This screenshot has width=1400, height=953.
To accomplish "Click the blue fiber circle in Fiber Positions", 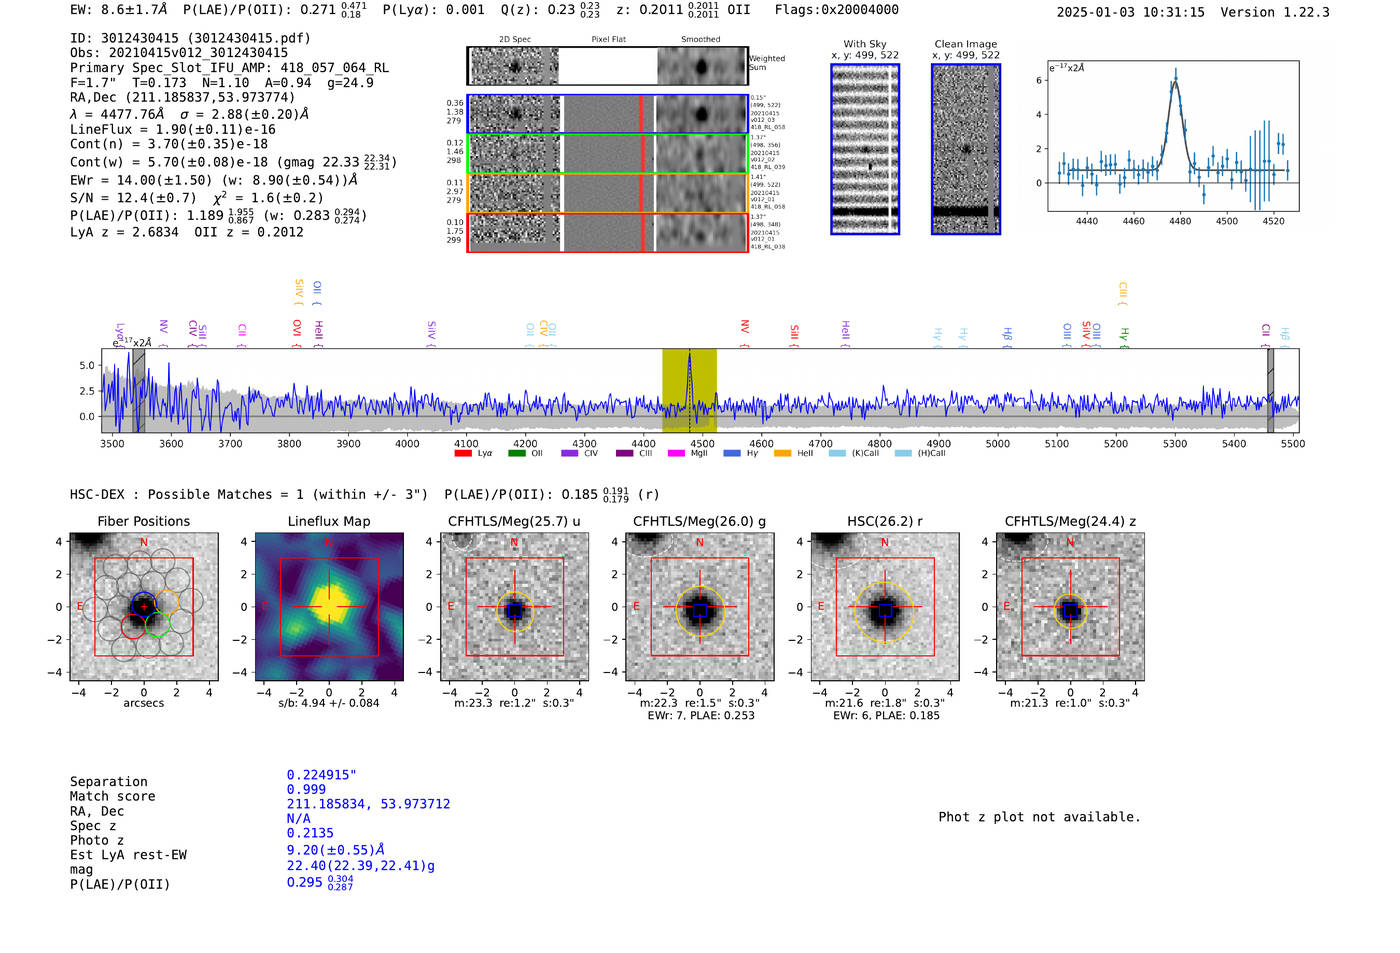I will [144, 603].
